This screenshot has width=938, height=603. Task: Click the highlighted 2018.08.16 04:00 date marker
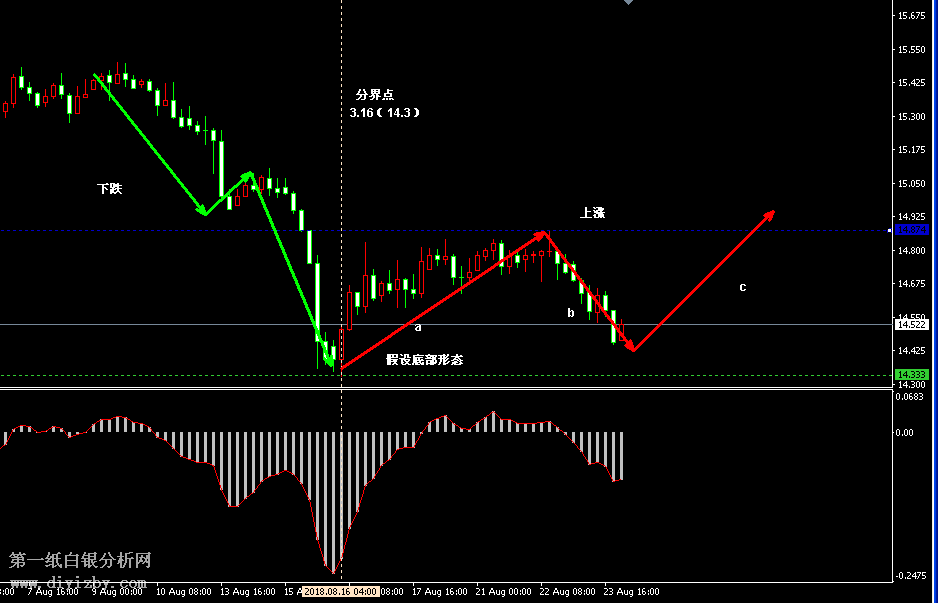[x=340, y=592]
